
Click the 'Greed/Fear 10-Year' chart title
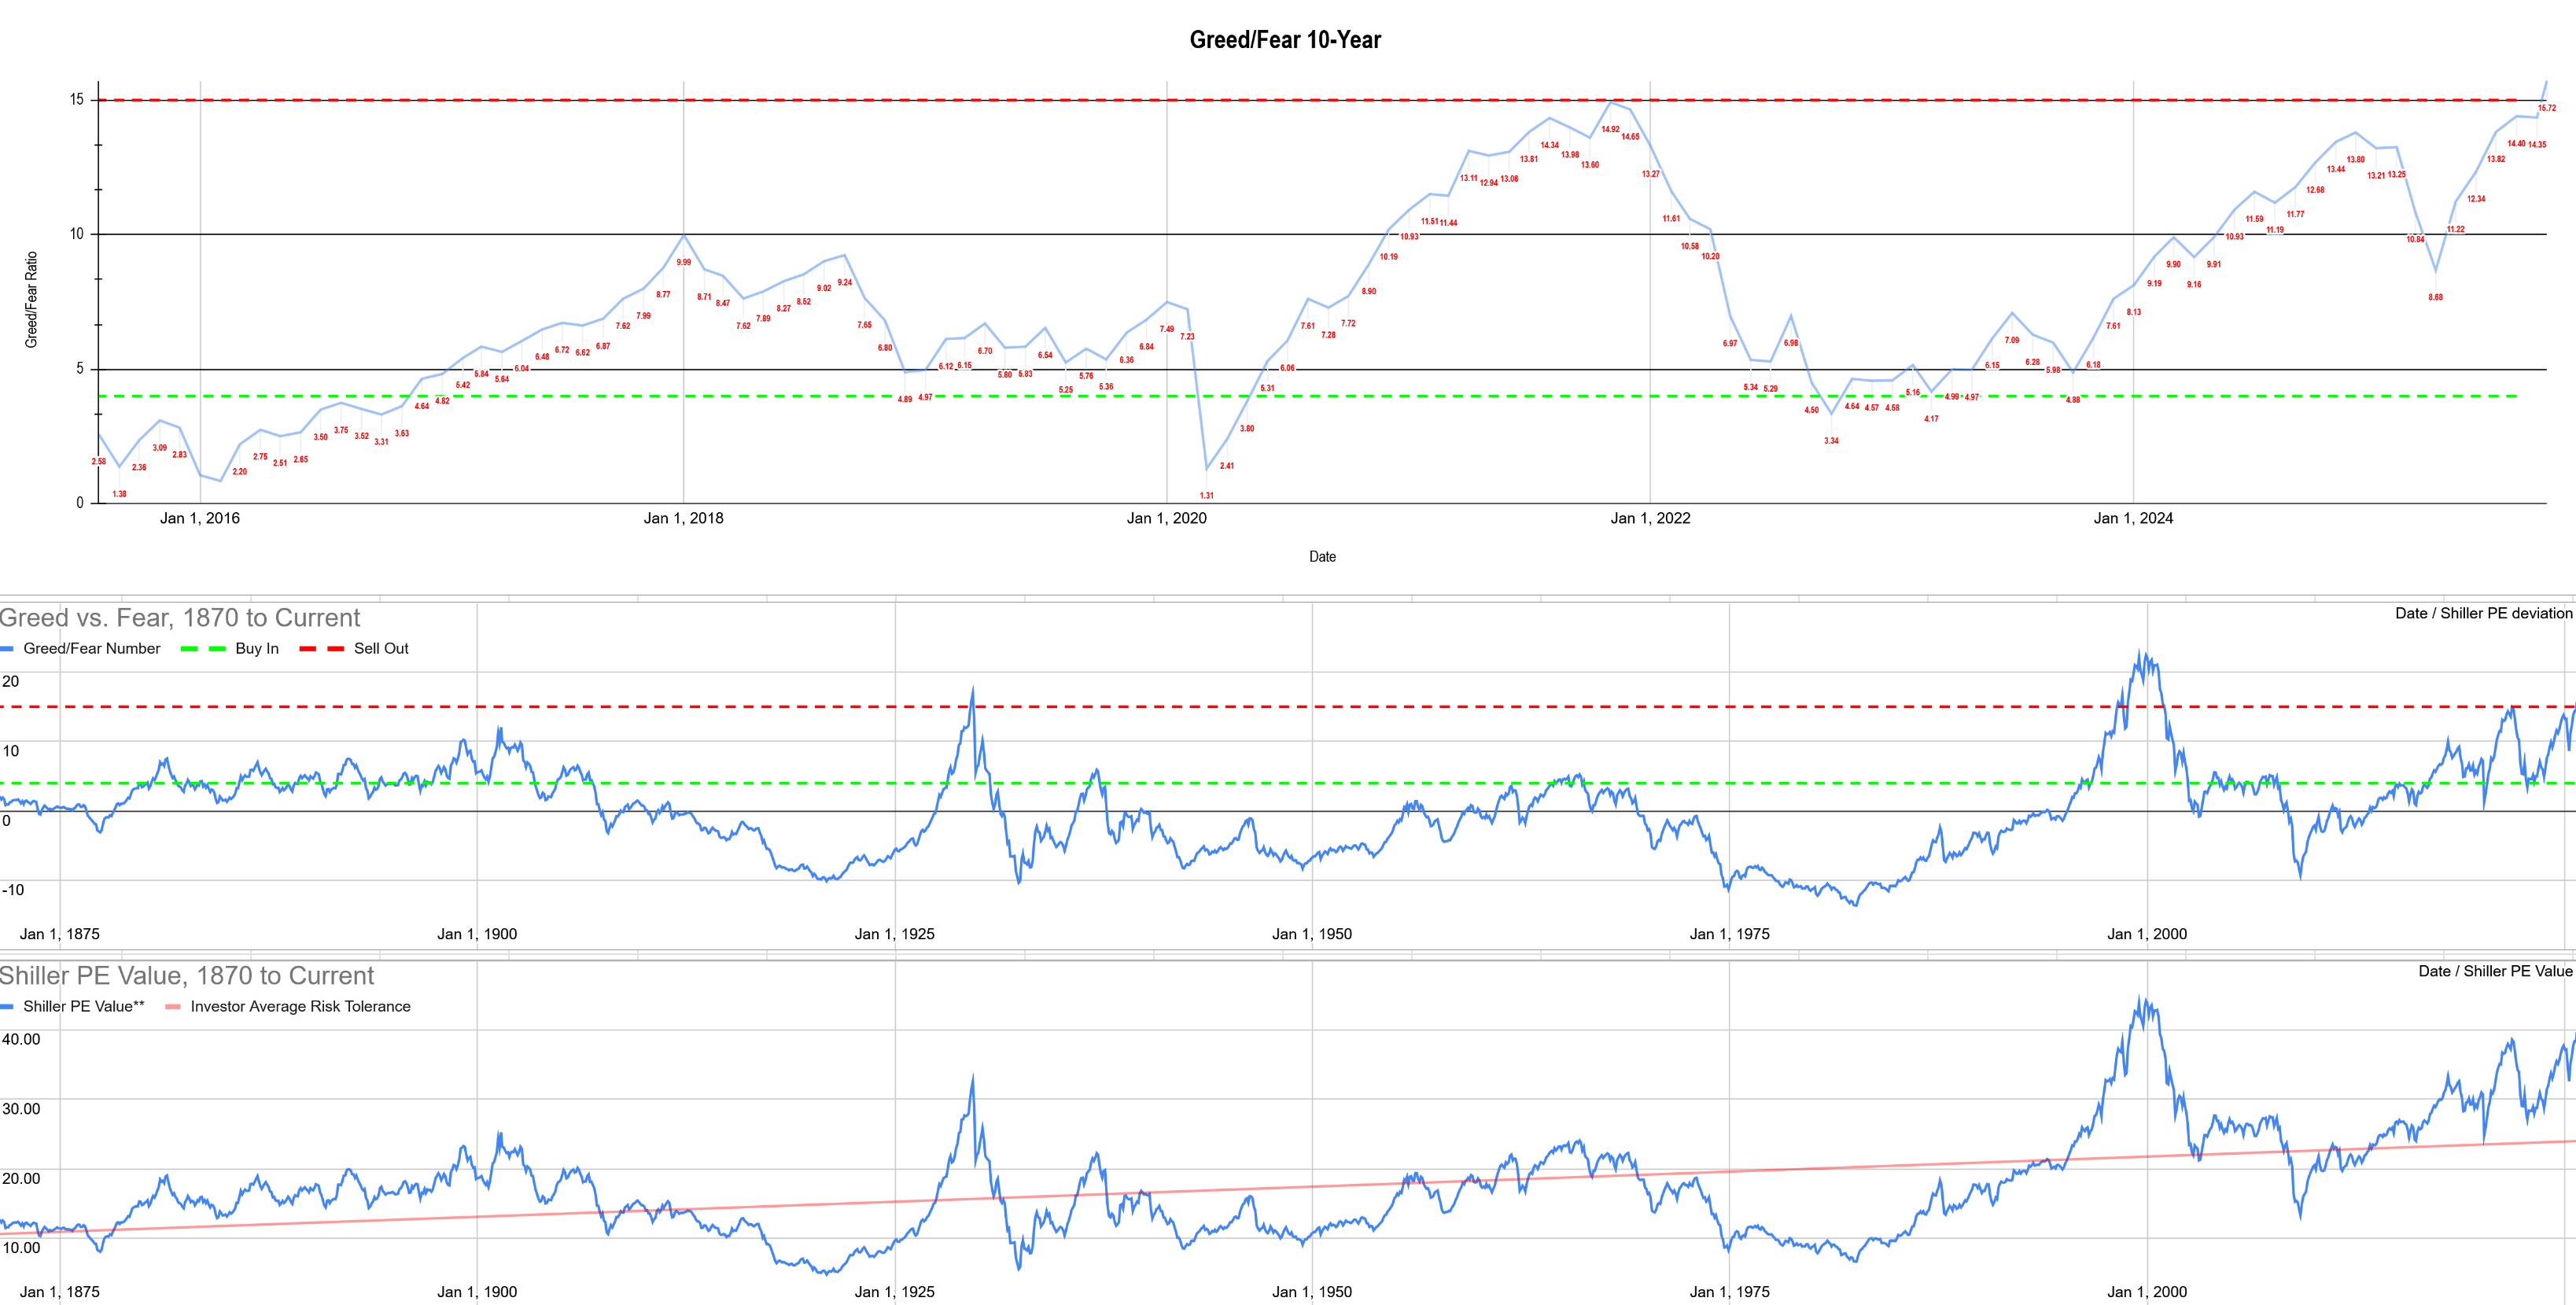pos(1285,40)
